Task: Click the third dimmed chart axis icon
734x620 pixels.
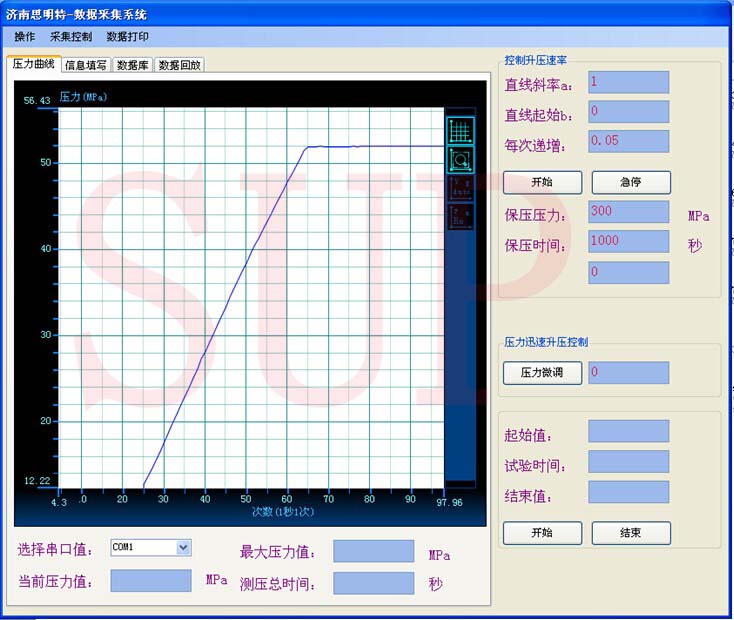Action: (460, 187)
